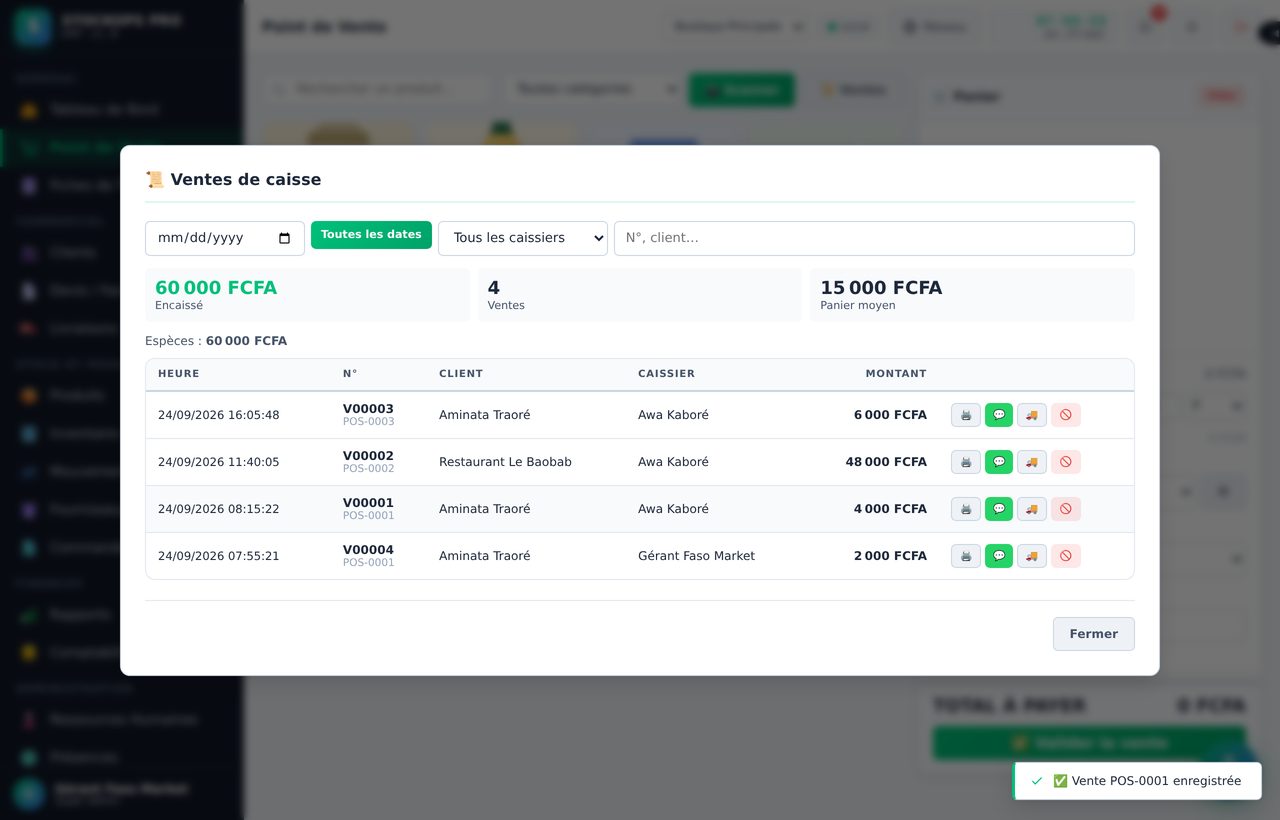Image resolution: width=1280 pixels, height=820 pixels.
Task: Focus the "N°, client…" search field
Action: (x=874, y=238)
